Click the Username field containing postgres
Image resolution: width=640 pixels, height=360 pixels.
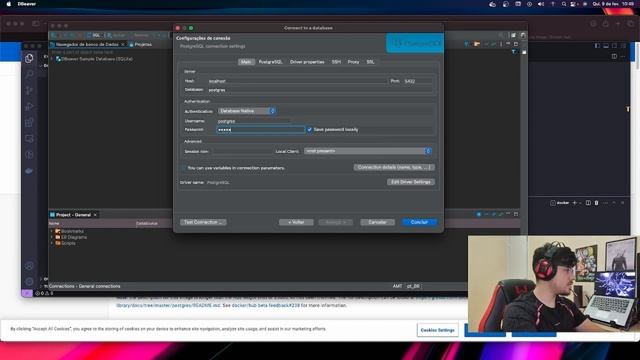253,121
